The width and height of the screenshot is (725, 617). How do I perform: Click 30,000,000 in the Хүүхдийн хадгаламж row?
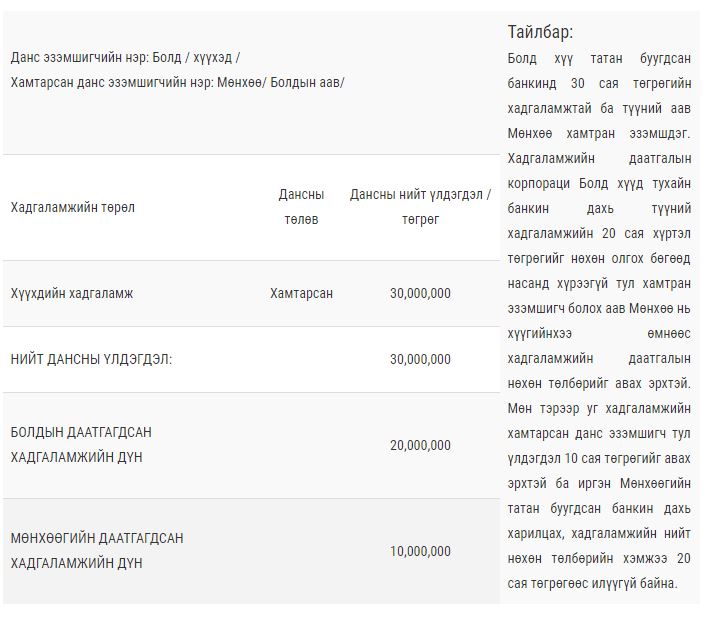pyautogui.click(x=420, y=293)
